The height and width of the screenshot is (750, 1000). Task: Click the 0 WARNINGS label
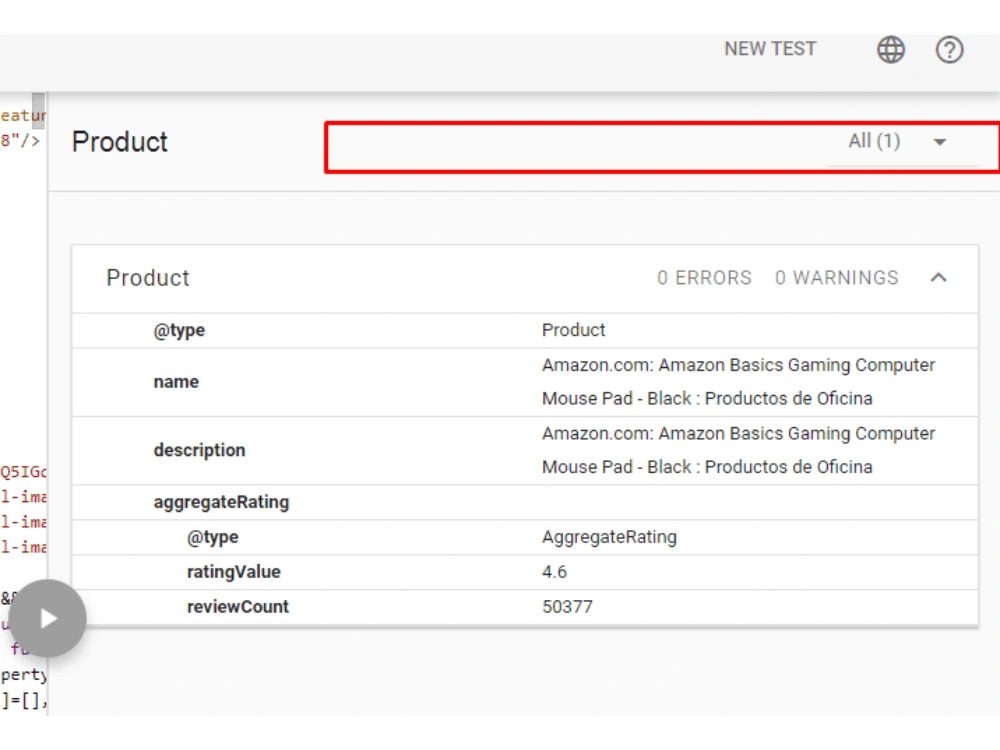pyautogui.click(x=837, y=278)
